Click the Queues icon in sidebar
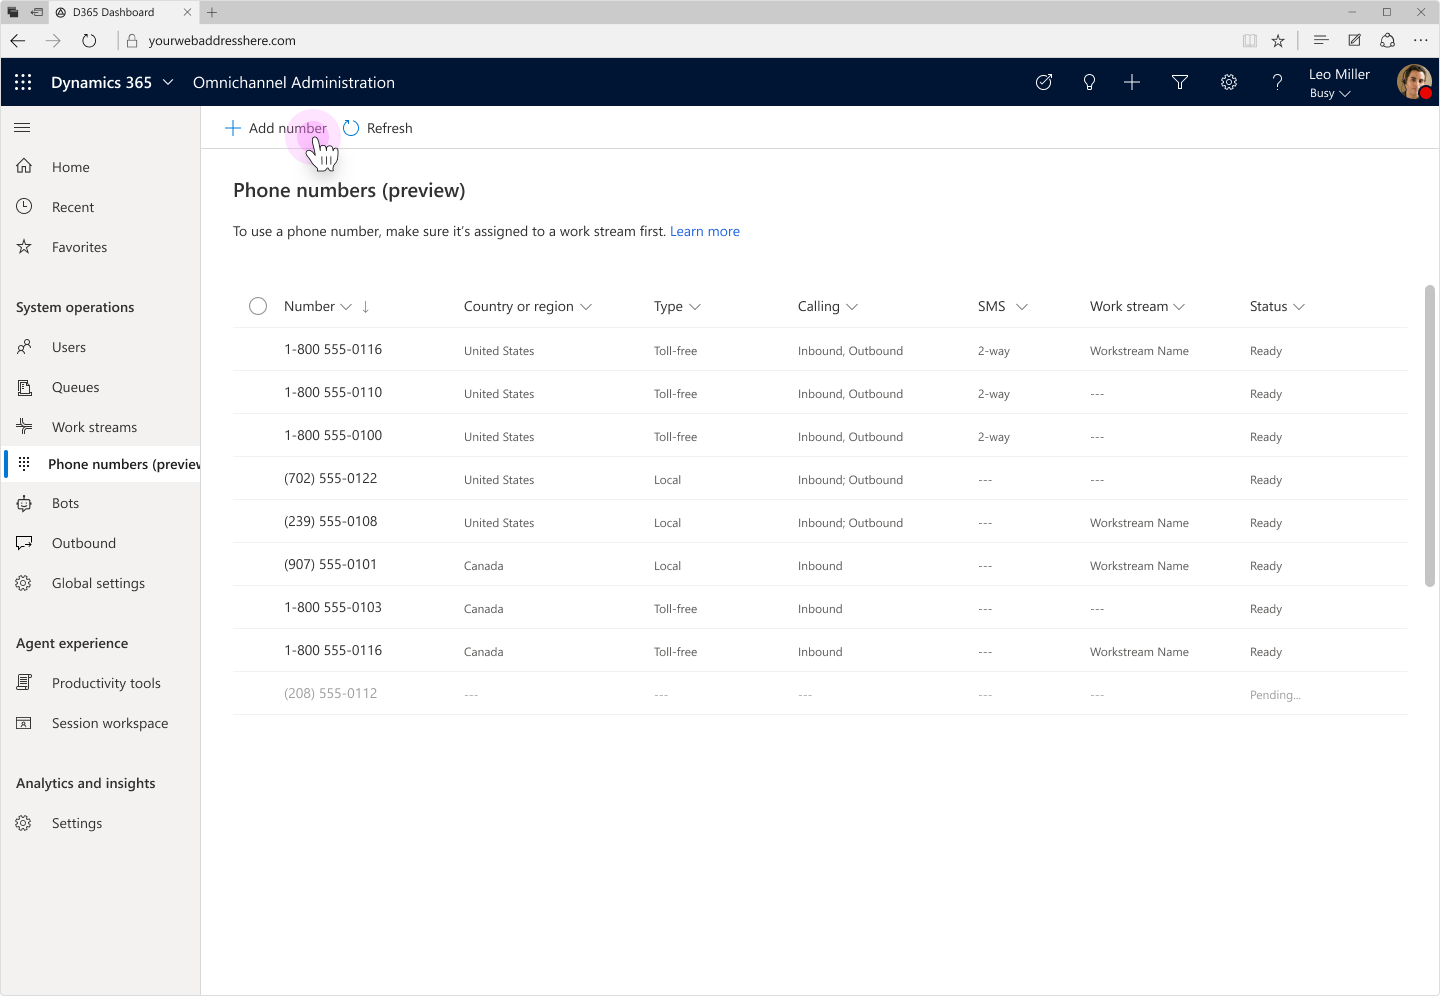 tap(24, 387)
